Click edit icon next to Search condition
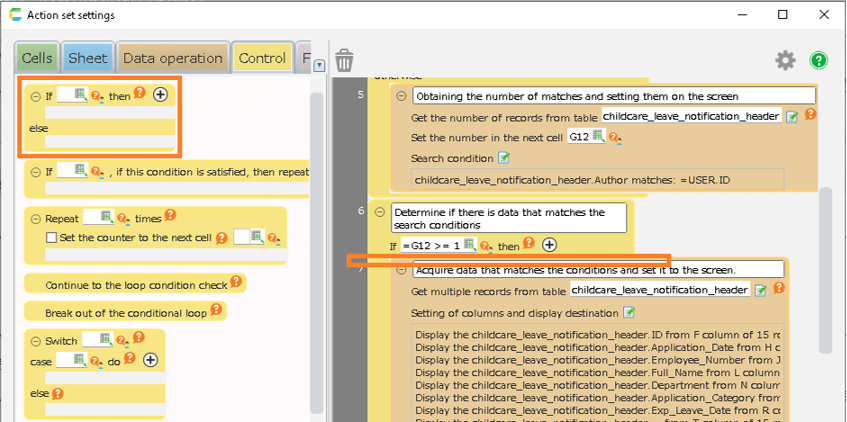 [x=504, y=158]
